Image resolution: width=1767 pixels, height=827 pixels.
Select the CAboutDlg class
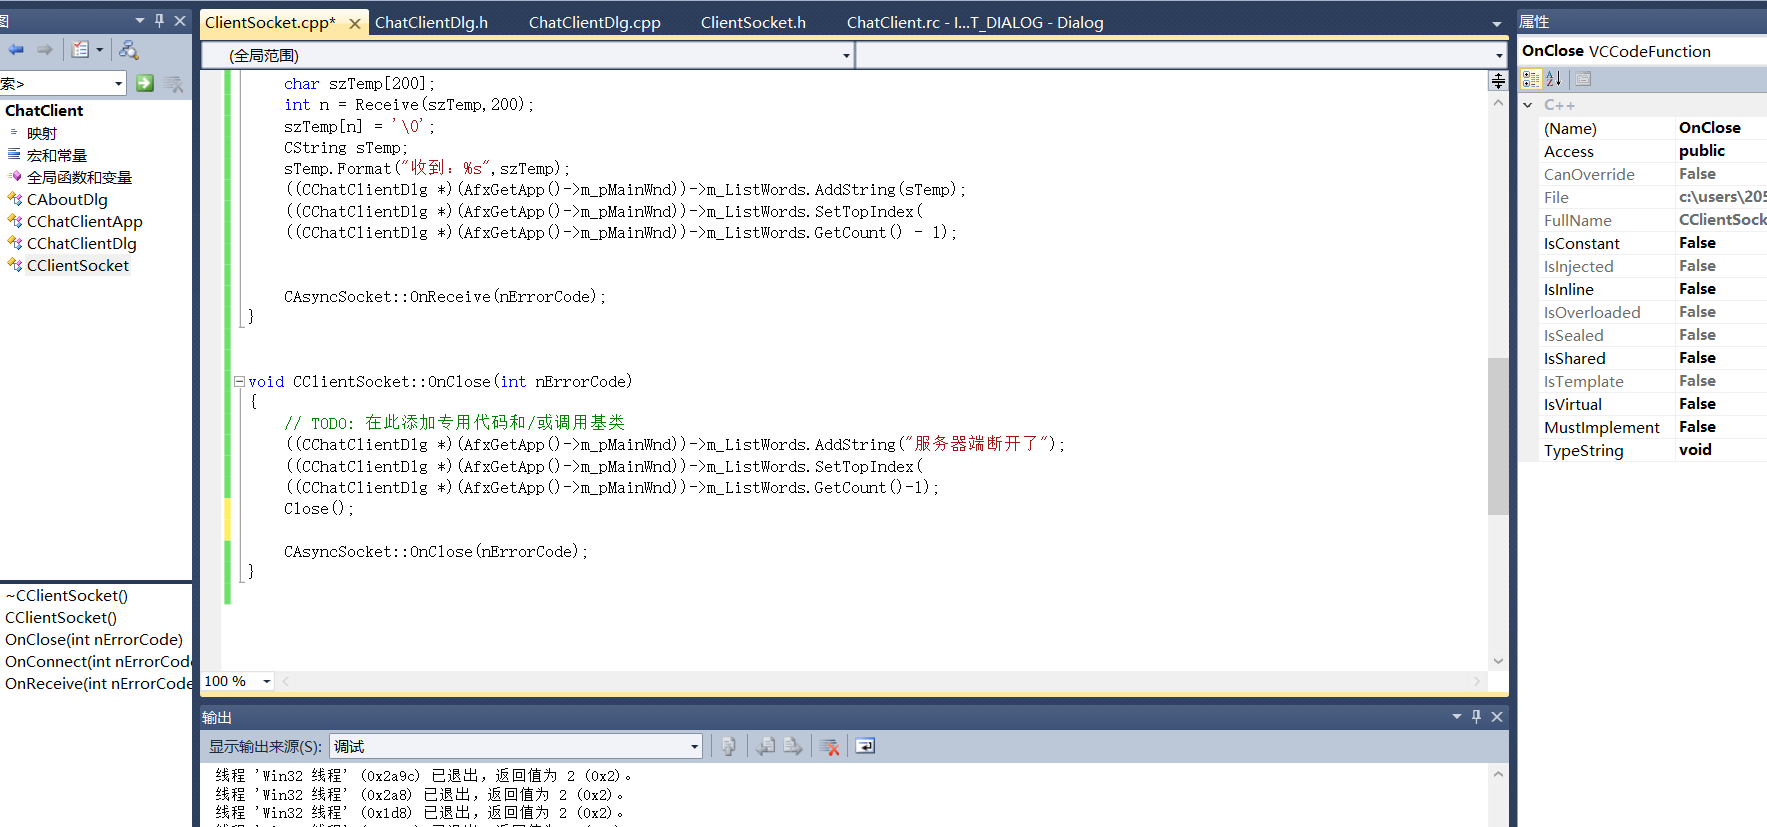(67, 199)
